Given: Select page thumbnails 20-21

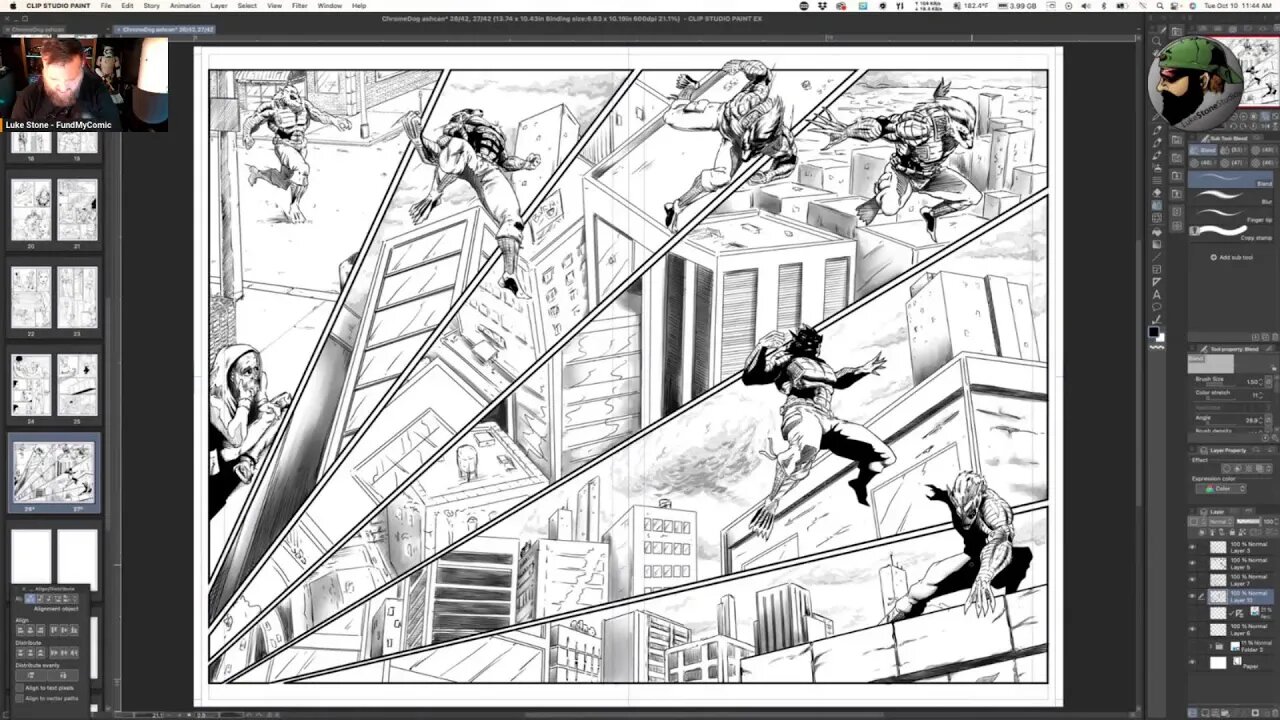Looking at the screenshot, I should [x=54, y=210].
